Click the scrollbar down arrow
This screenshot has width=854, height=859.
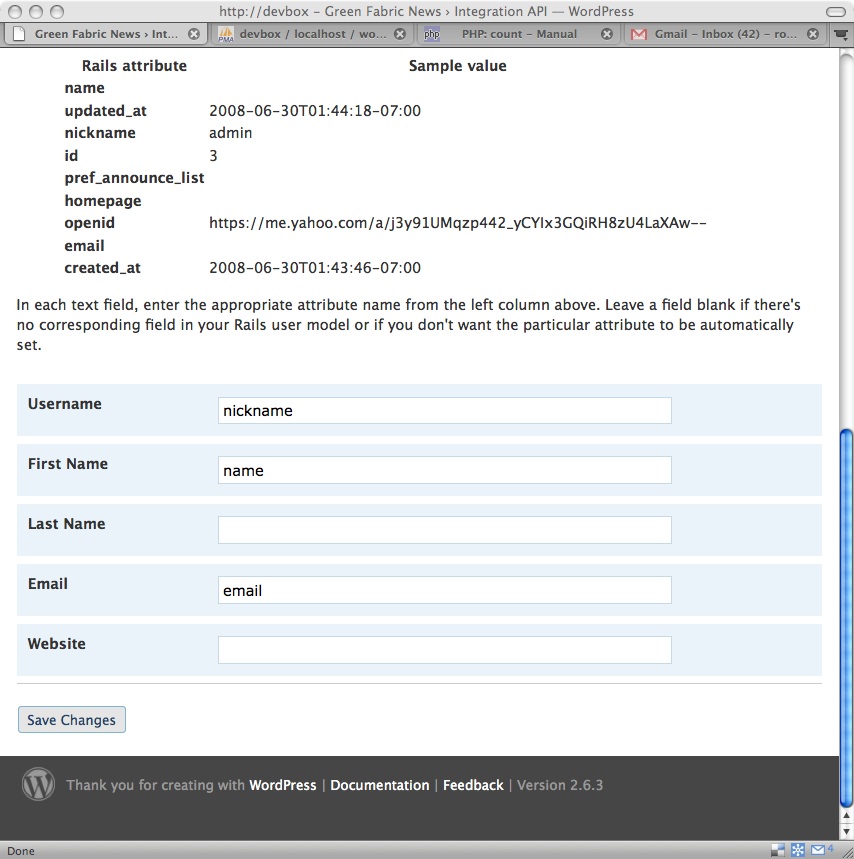[846, 833]
